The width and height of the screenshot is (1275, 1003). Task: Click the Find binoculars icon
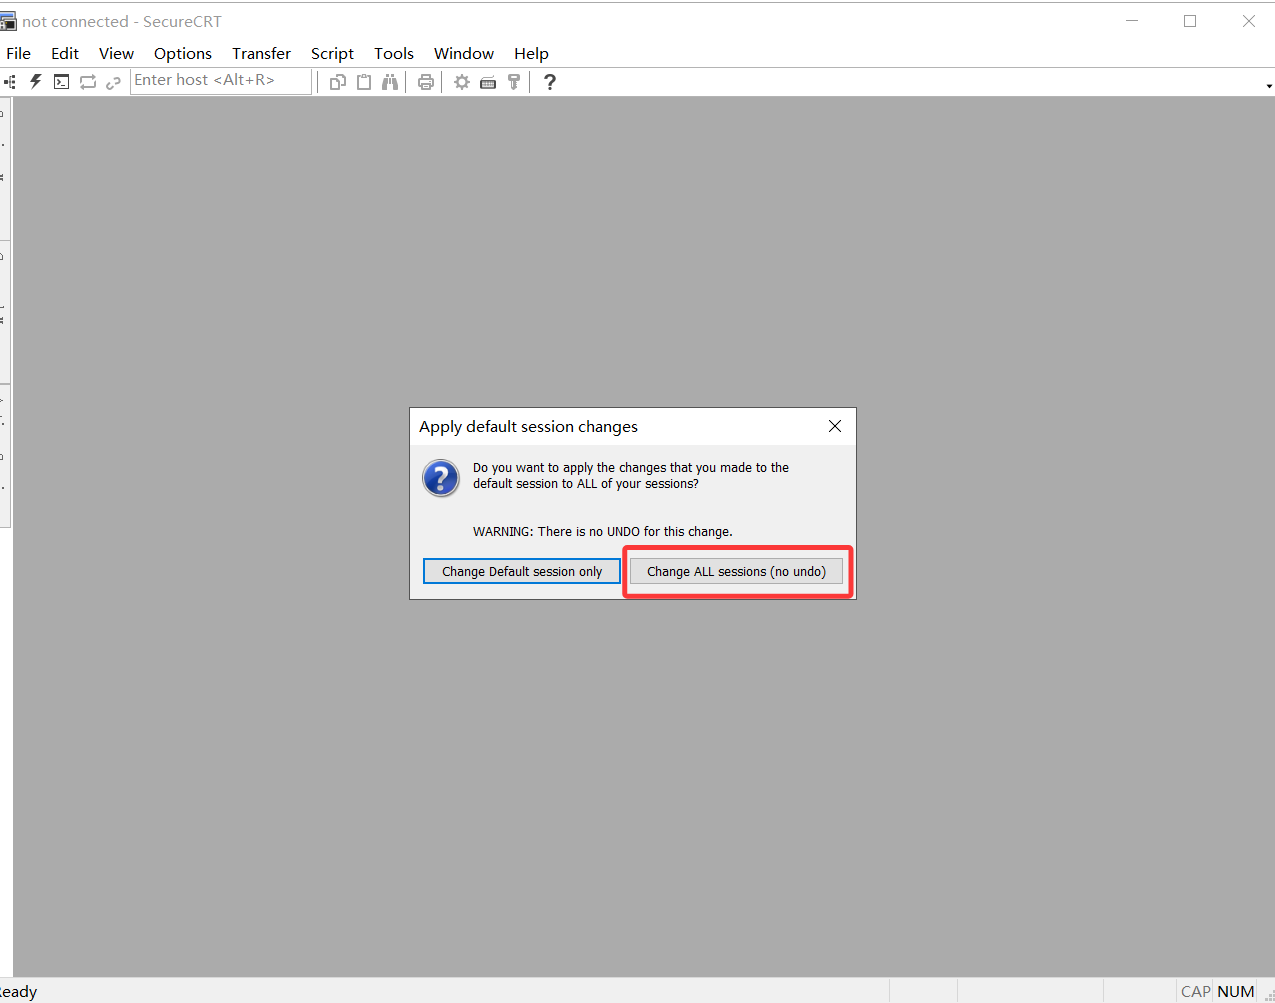coord(390,82)
